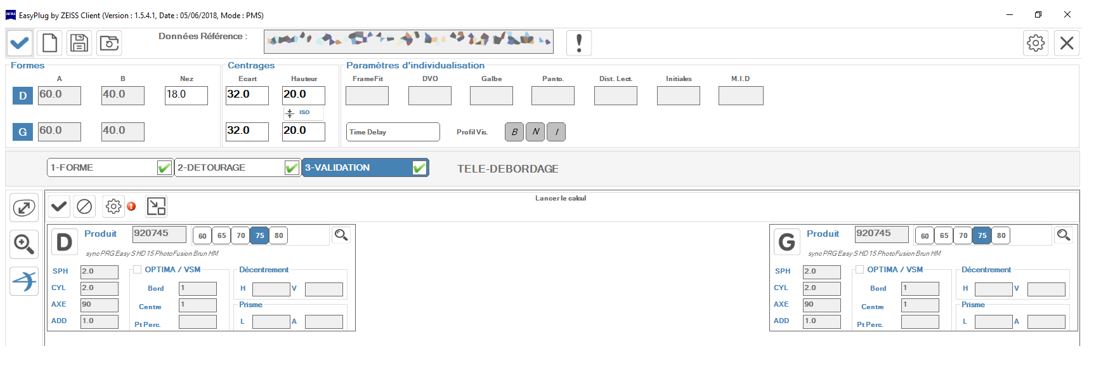Click the M.I.D parameter field
1093x369 pixels.
tap(740, 96)
